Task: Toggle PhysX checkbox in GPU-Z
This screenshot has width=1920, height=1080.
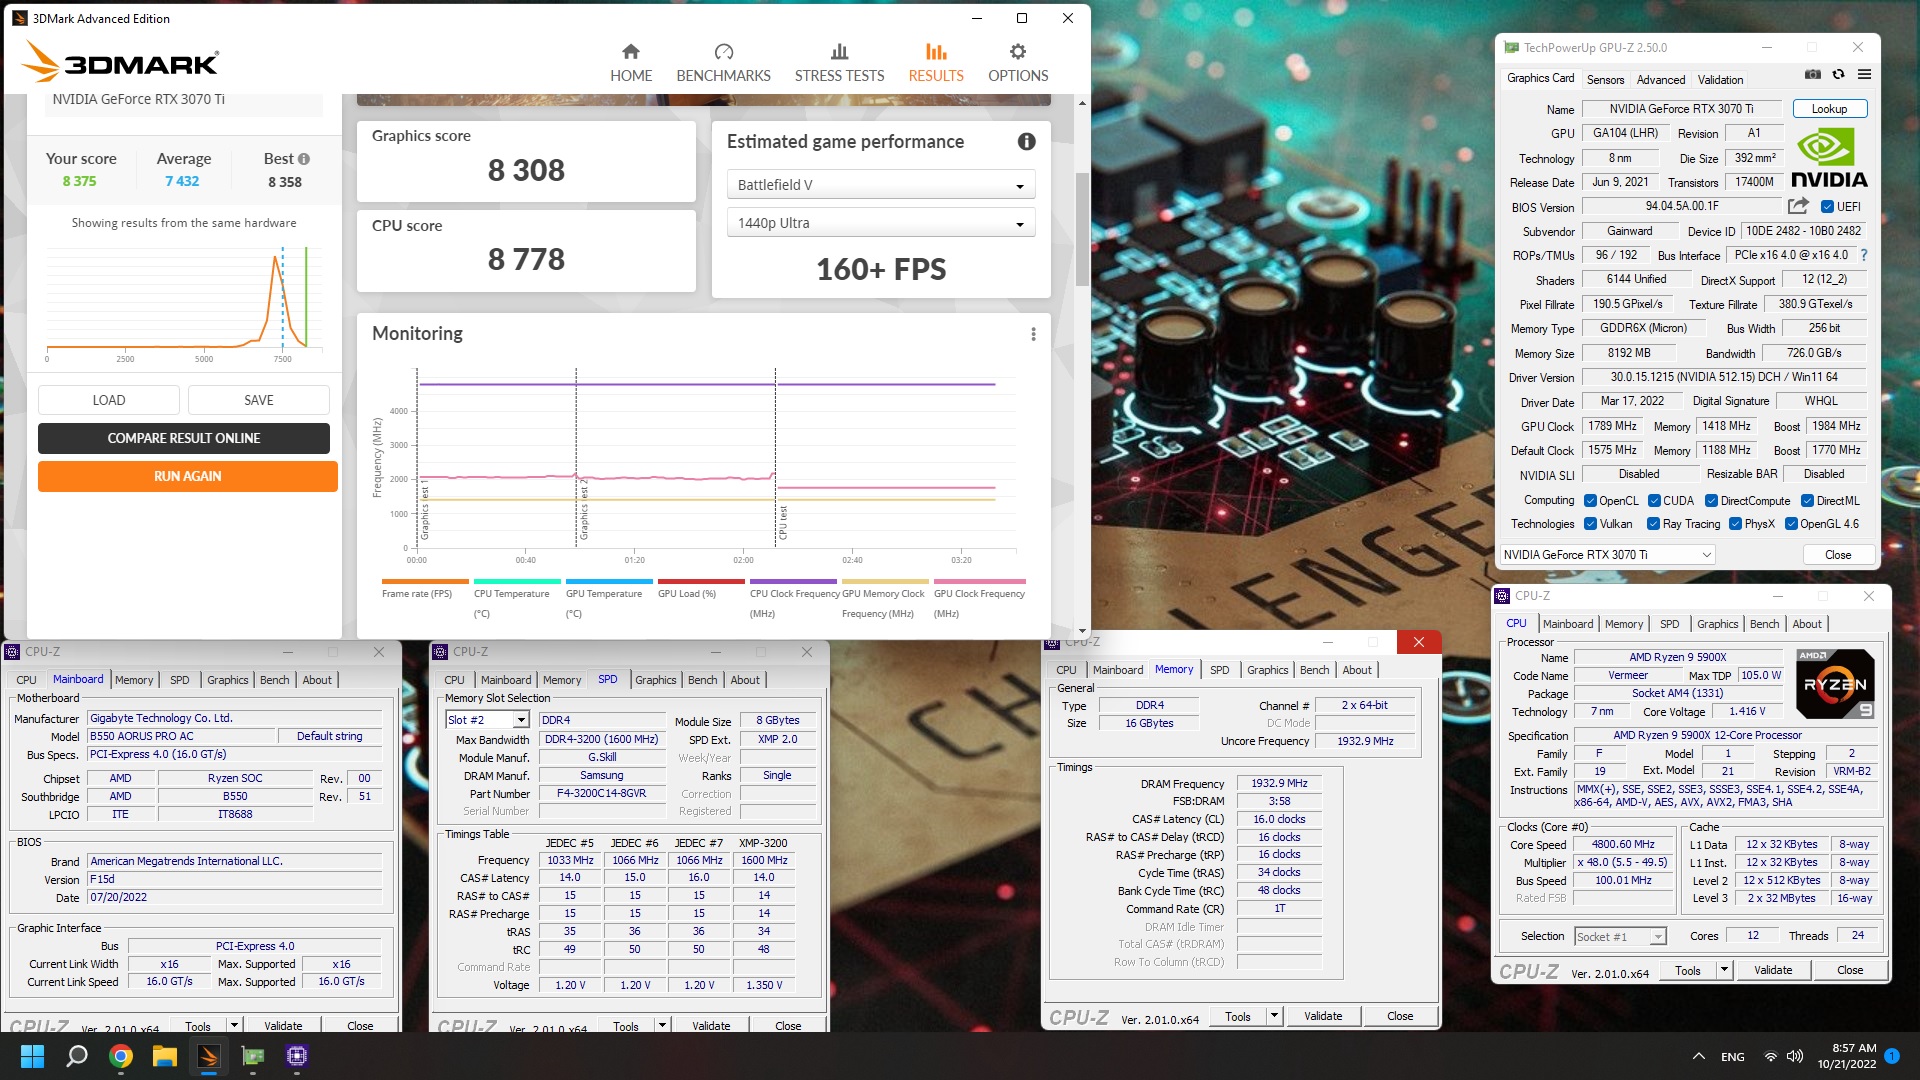Action: click(1735, 524)
